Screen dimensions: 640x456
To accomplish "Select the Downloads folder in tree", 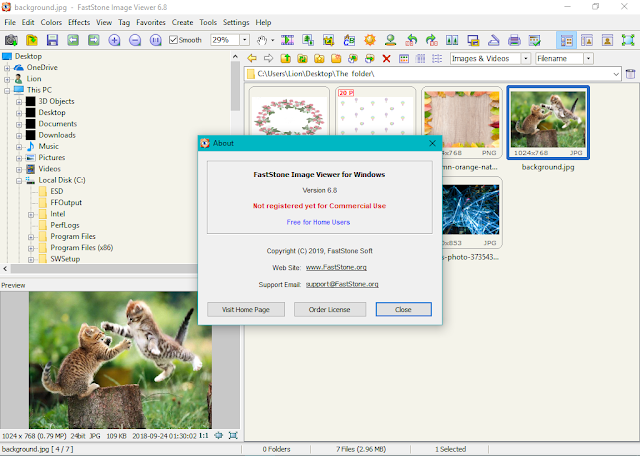I will pyautogui.click(x=57, y=135).
